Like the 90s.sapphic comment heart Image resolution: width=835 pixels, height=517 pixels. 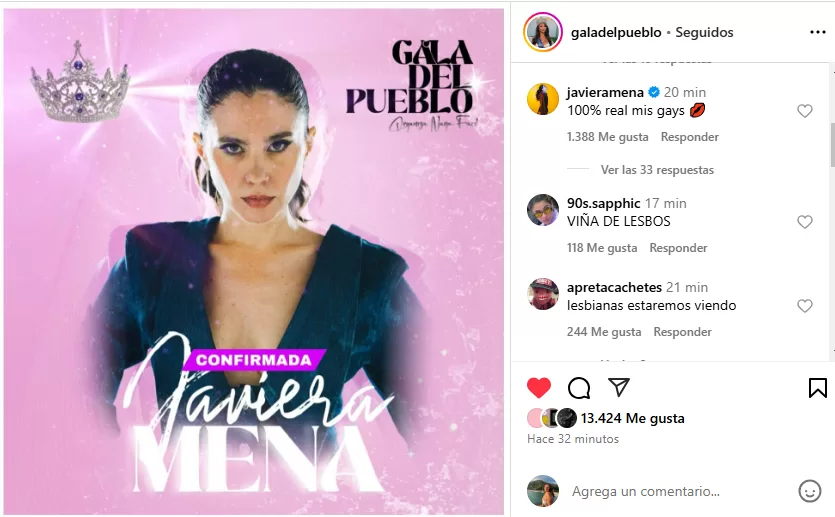[x=805, y=221]
